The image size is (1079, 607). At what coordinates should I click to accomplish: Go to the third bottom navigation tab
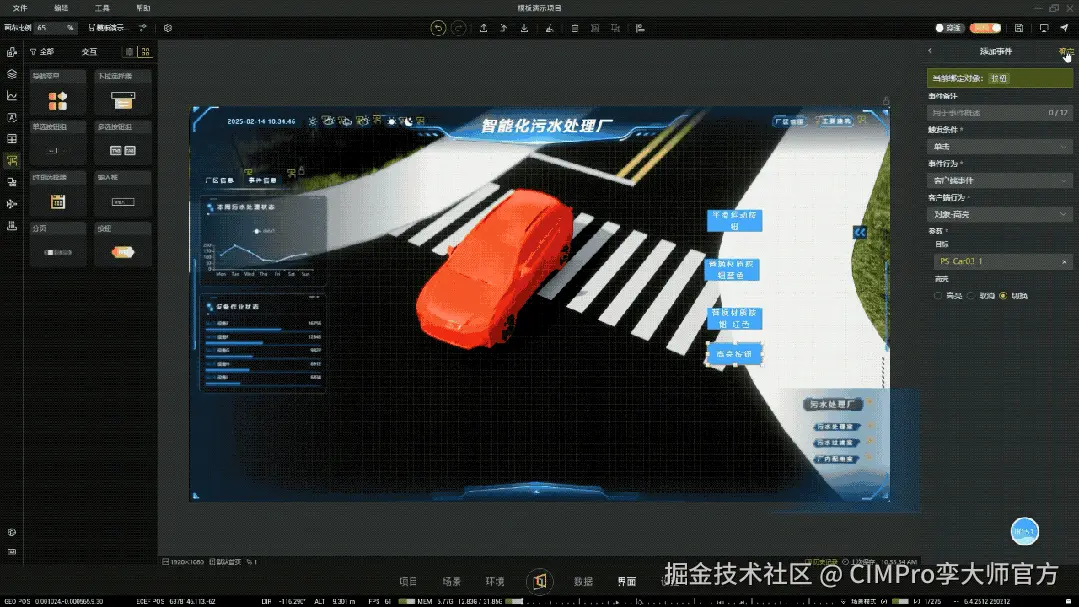click(495, 582)
